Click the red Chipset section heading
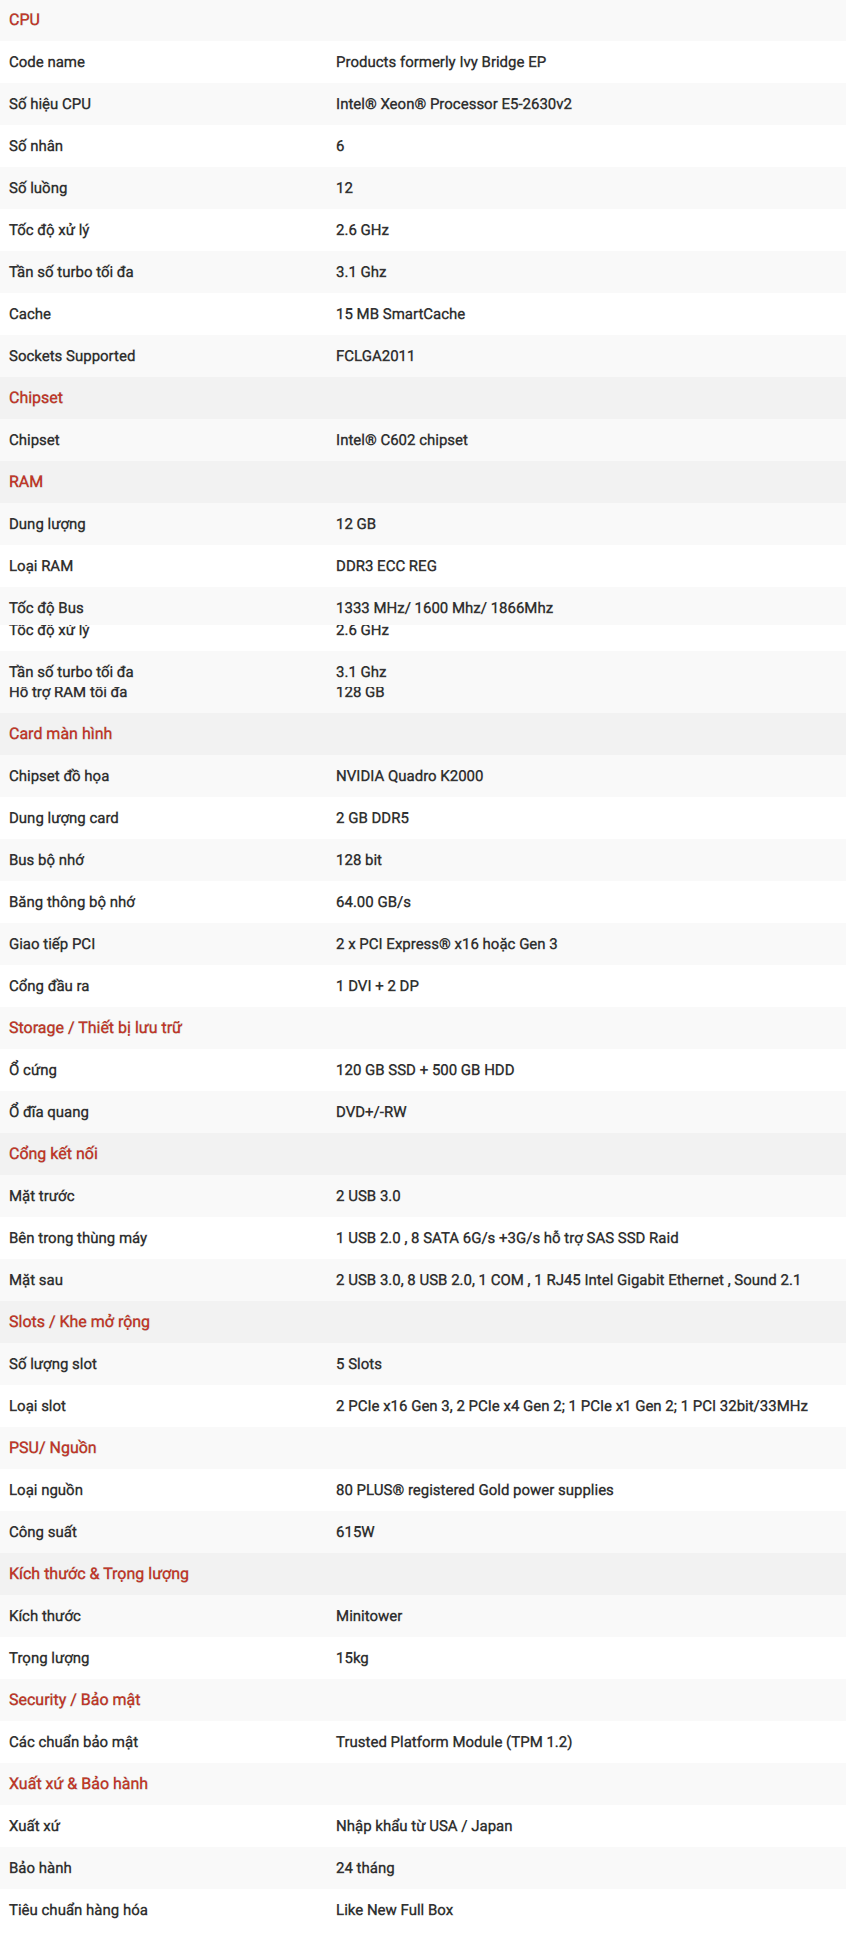846x1937 pixels. (x=36, y=398)
